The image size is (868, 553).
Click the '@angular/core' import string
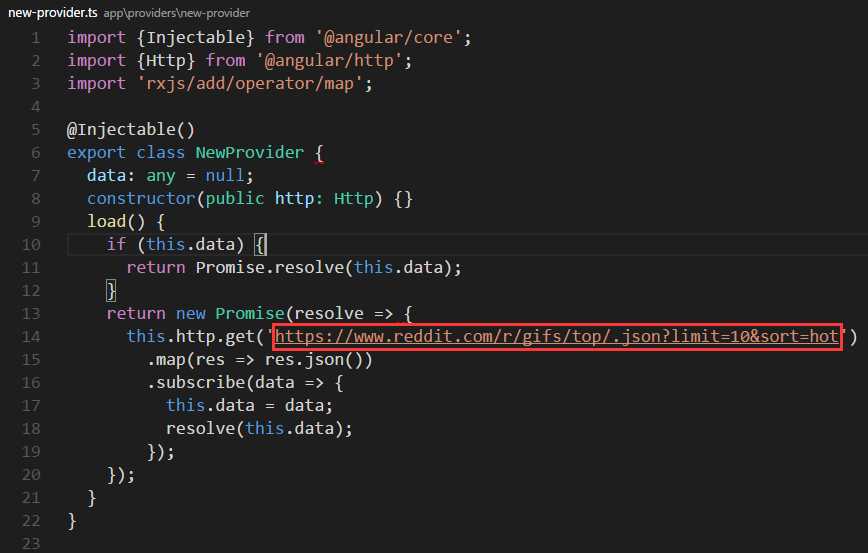(x=388, y=38)
